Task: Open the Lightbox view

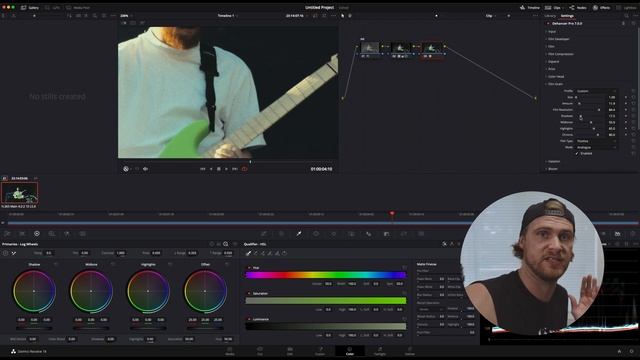Action: [x=627, y=7]
